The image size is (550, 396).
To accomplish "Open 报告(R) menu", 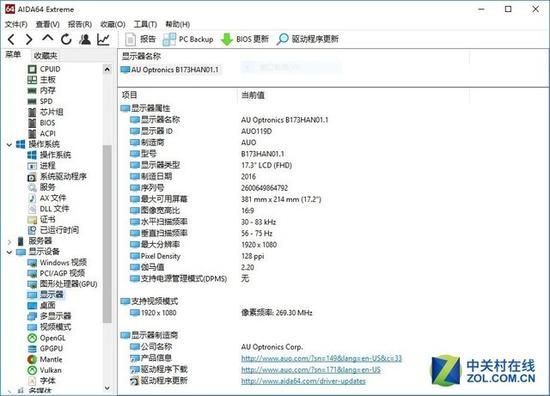I will [80, 24].
